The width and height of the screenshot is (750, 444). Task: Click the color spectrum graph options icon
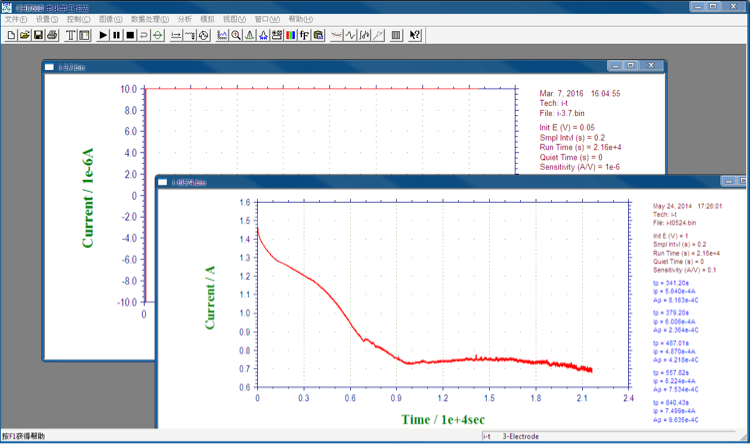click(290, 35)
